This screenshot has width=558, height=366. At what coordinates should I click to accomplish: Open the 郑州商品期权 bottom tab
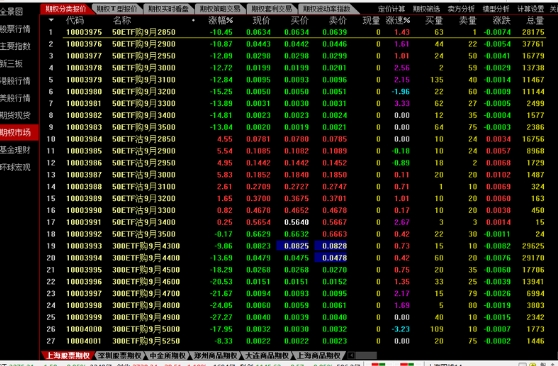(215, 355)
